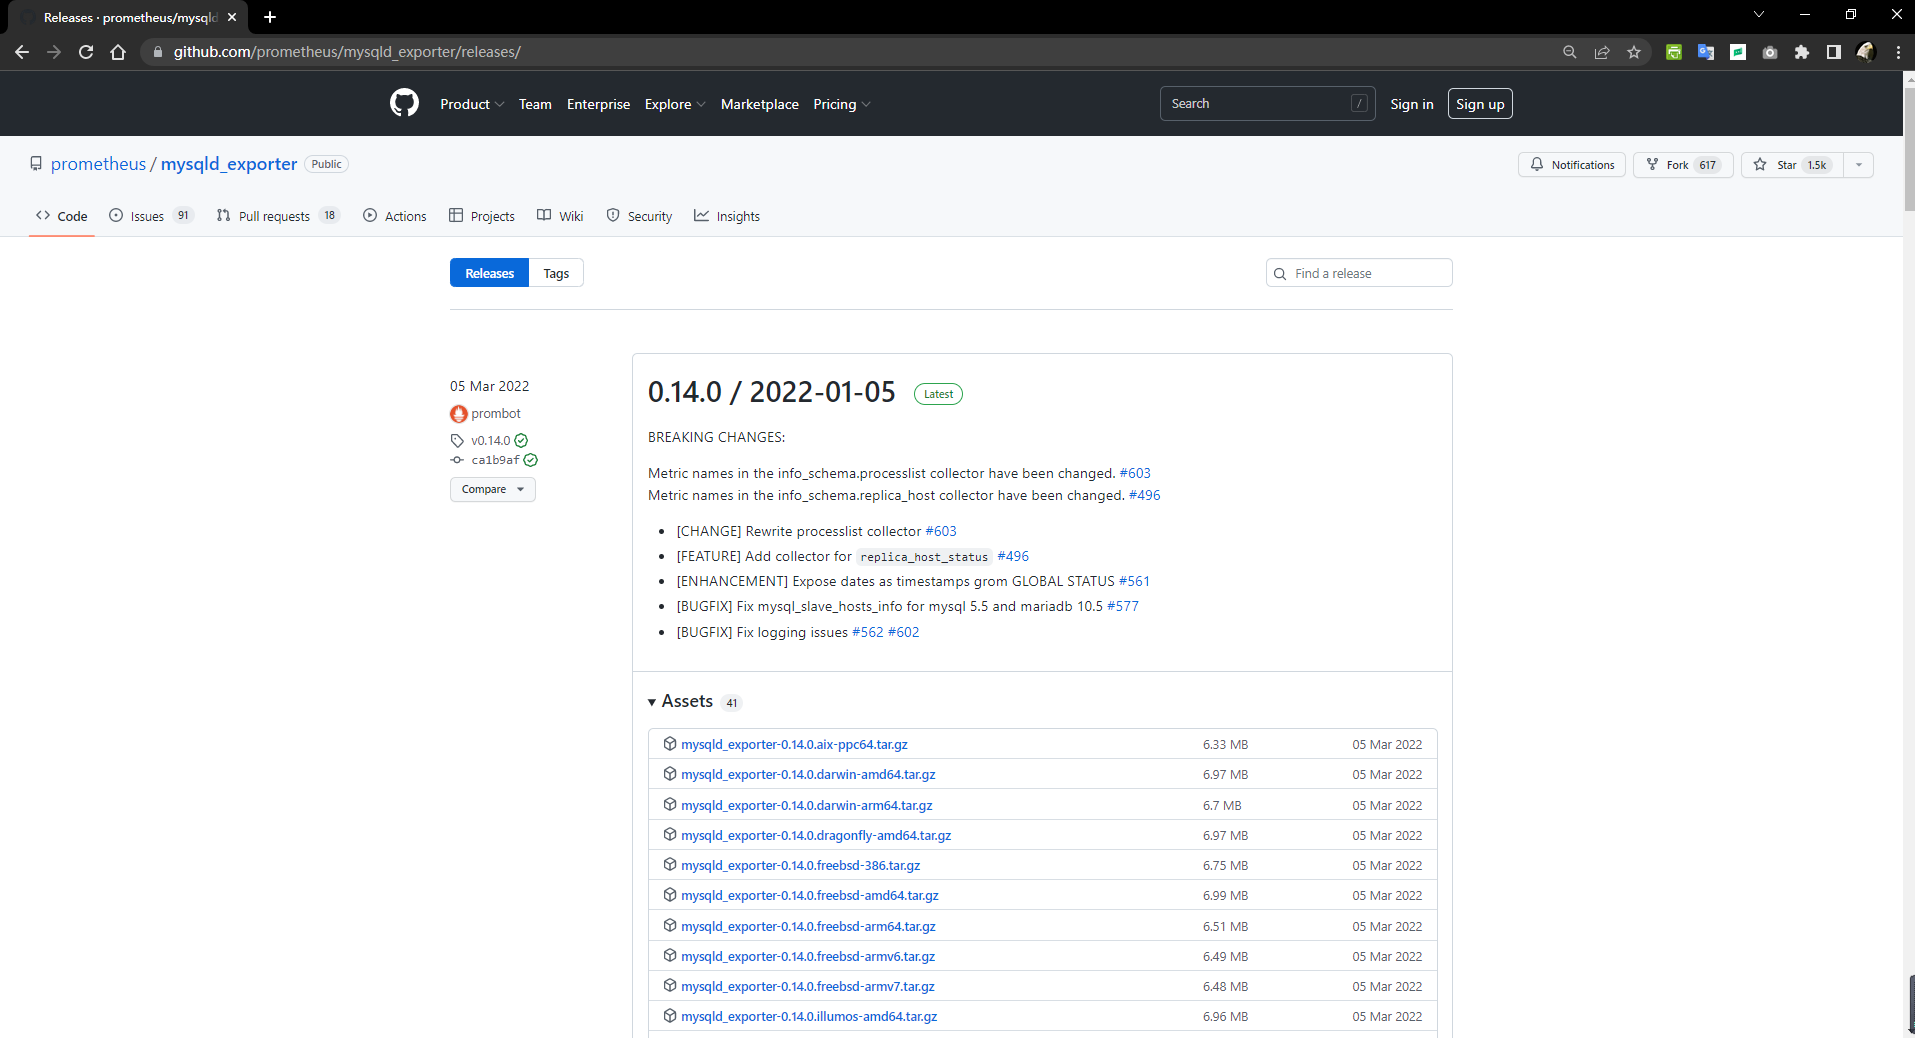Download mysqld_exporter-0.14.0.illumos-amd64.tar.gz
The height and width of the screenshot is (1038, 1915).
[x=809, y=1016]
